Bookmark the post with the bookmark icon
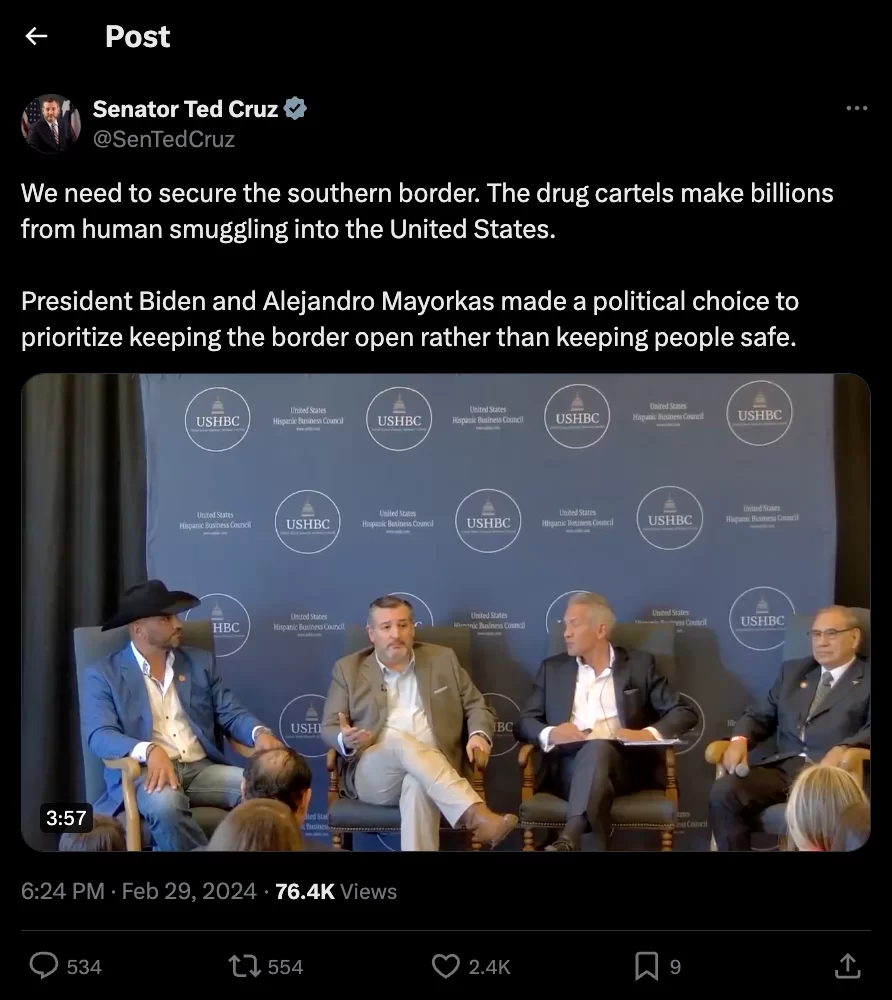 [x=647, y=966]
